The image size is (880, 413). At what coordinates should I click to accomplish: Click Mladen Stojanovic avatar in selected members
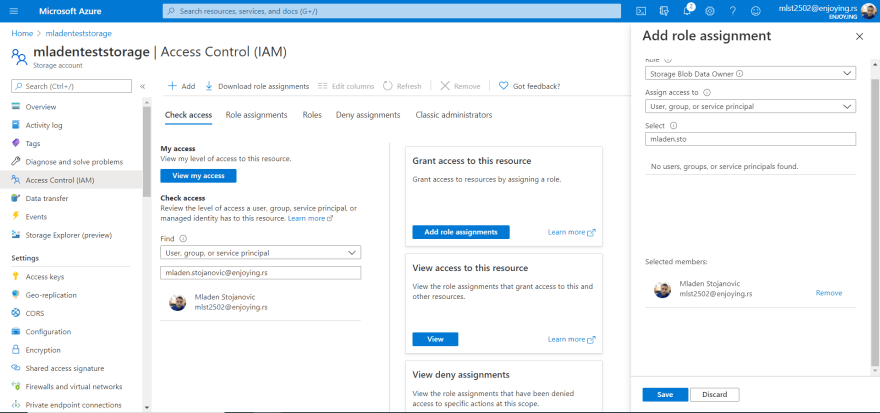662,290
